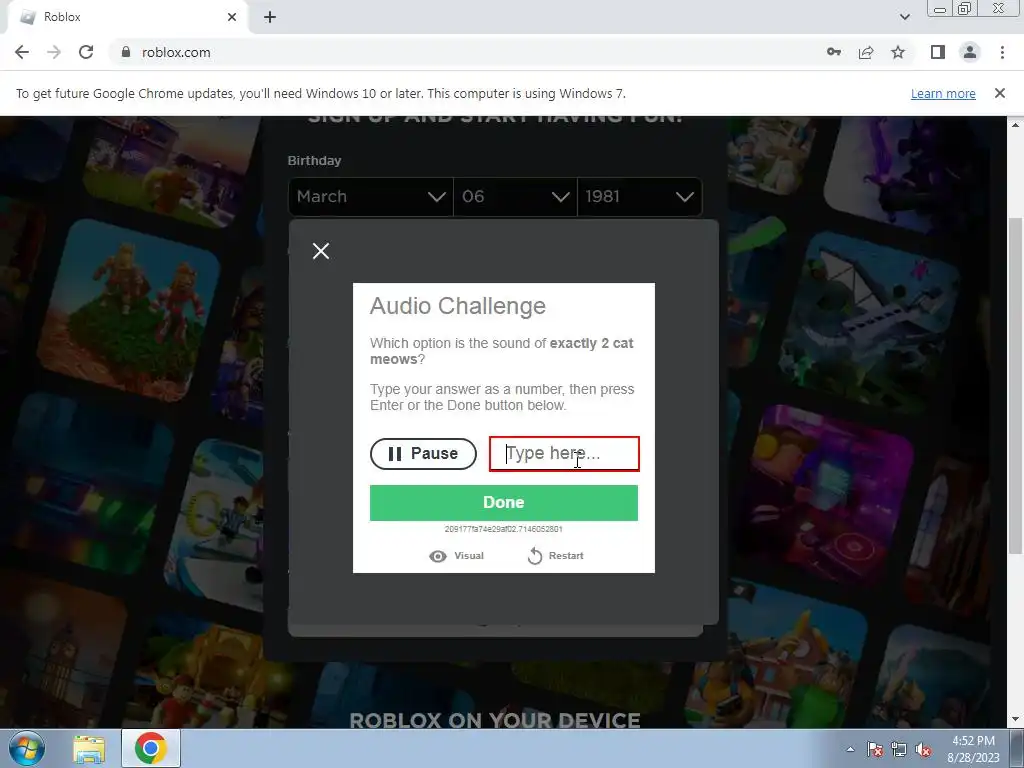This screenshot has height=768, width=1024.
Task: Click scrollbar down arrow
Action: pos(1016,720)
